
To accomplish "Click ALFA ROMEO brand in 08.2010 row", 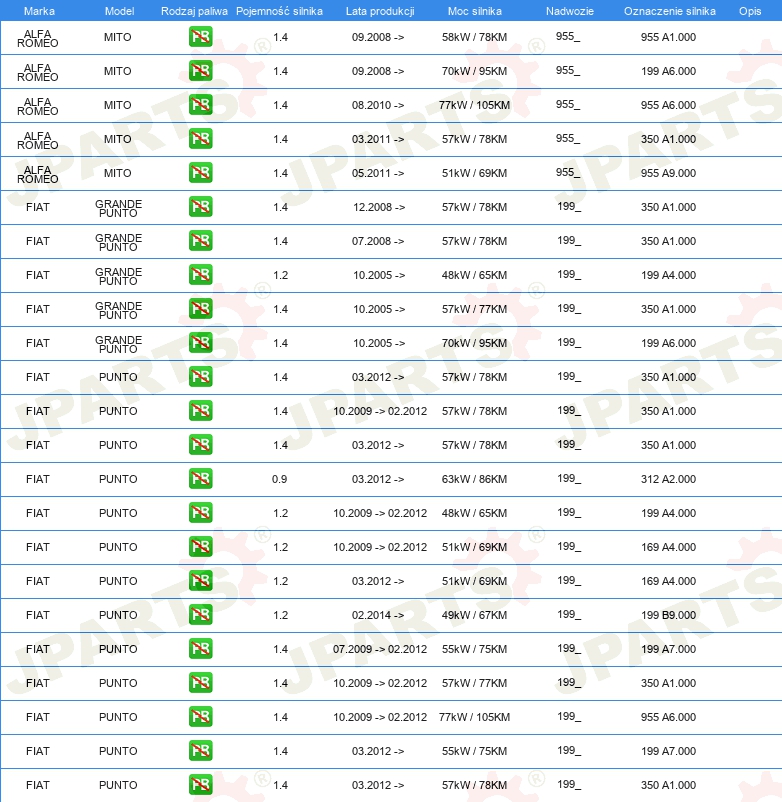I will pyautogui.click(x=37, y=106).
